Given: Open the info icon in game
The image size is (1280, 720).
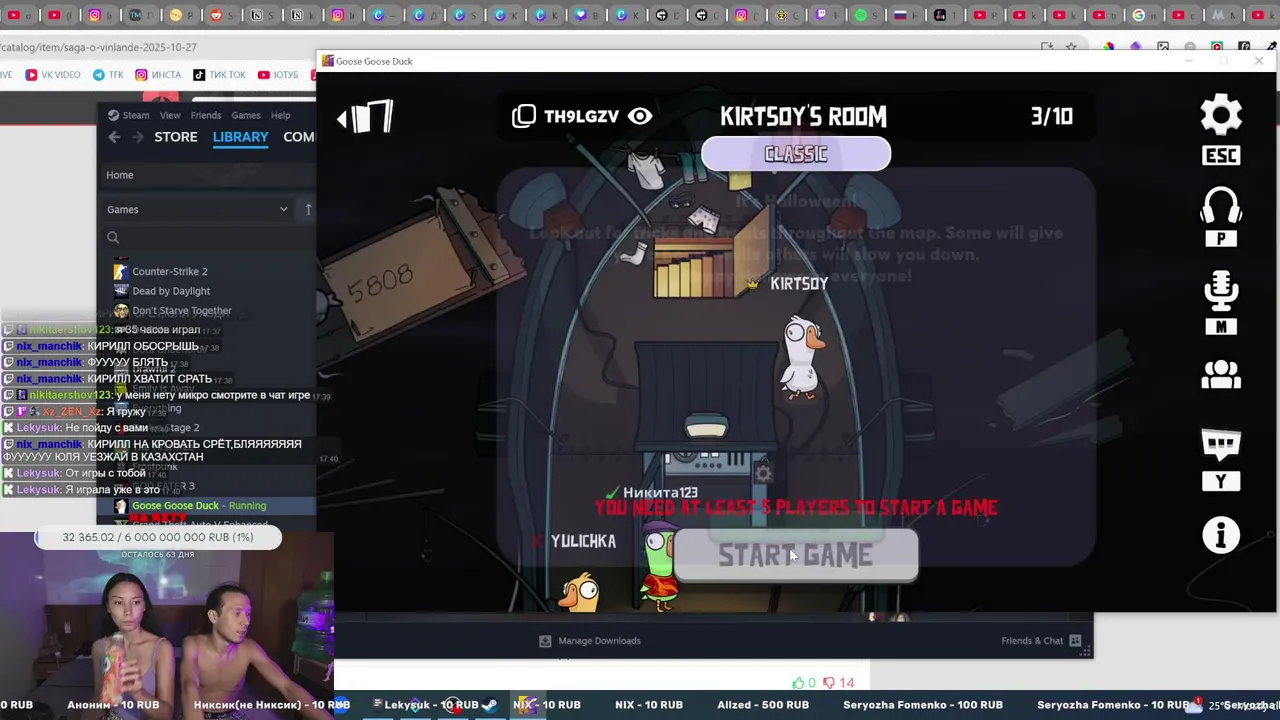Looking at the screenshot, I should (x=1221, y=536).
